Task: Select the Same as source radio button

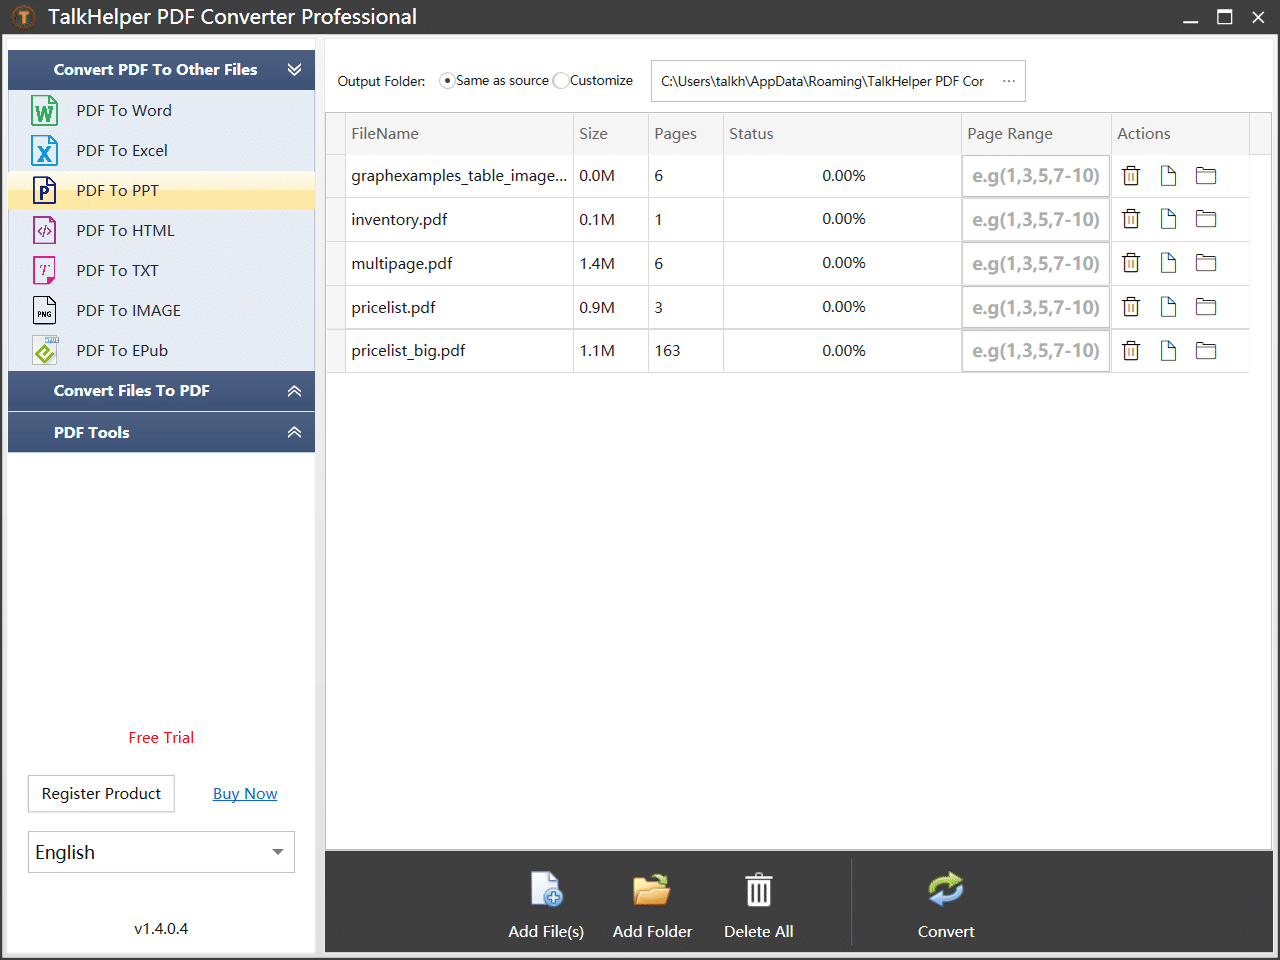Action: click(447, 81)
